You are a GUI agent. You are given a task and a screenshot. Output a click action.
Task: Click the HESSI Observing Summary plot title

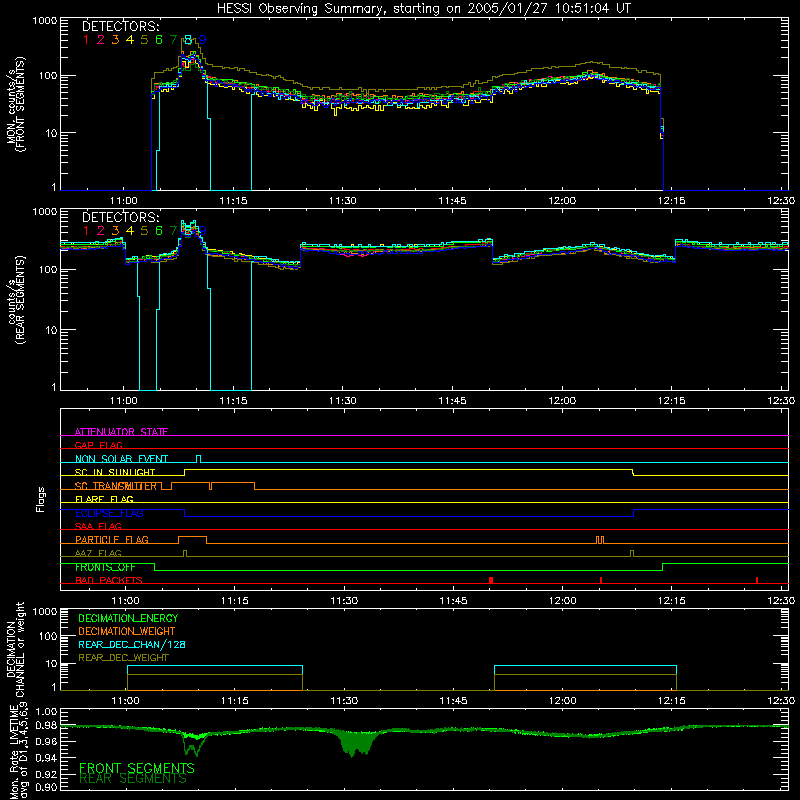423,8
